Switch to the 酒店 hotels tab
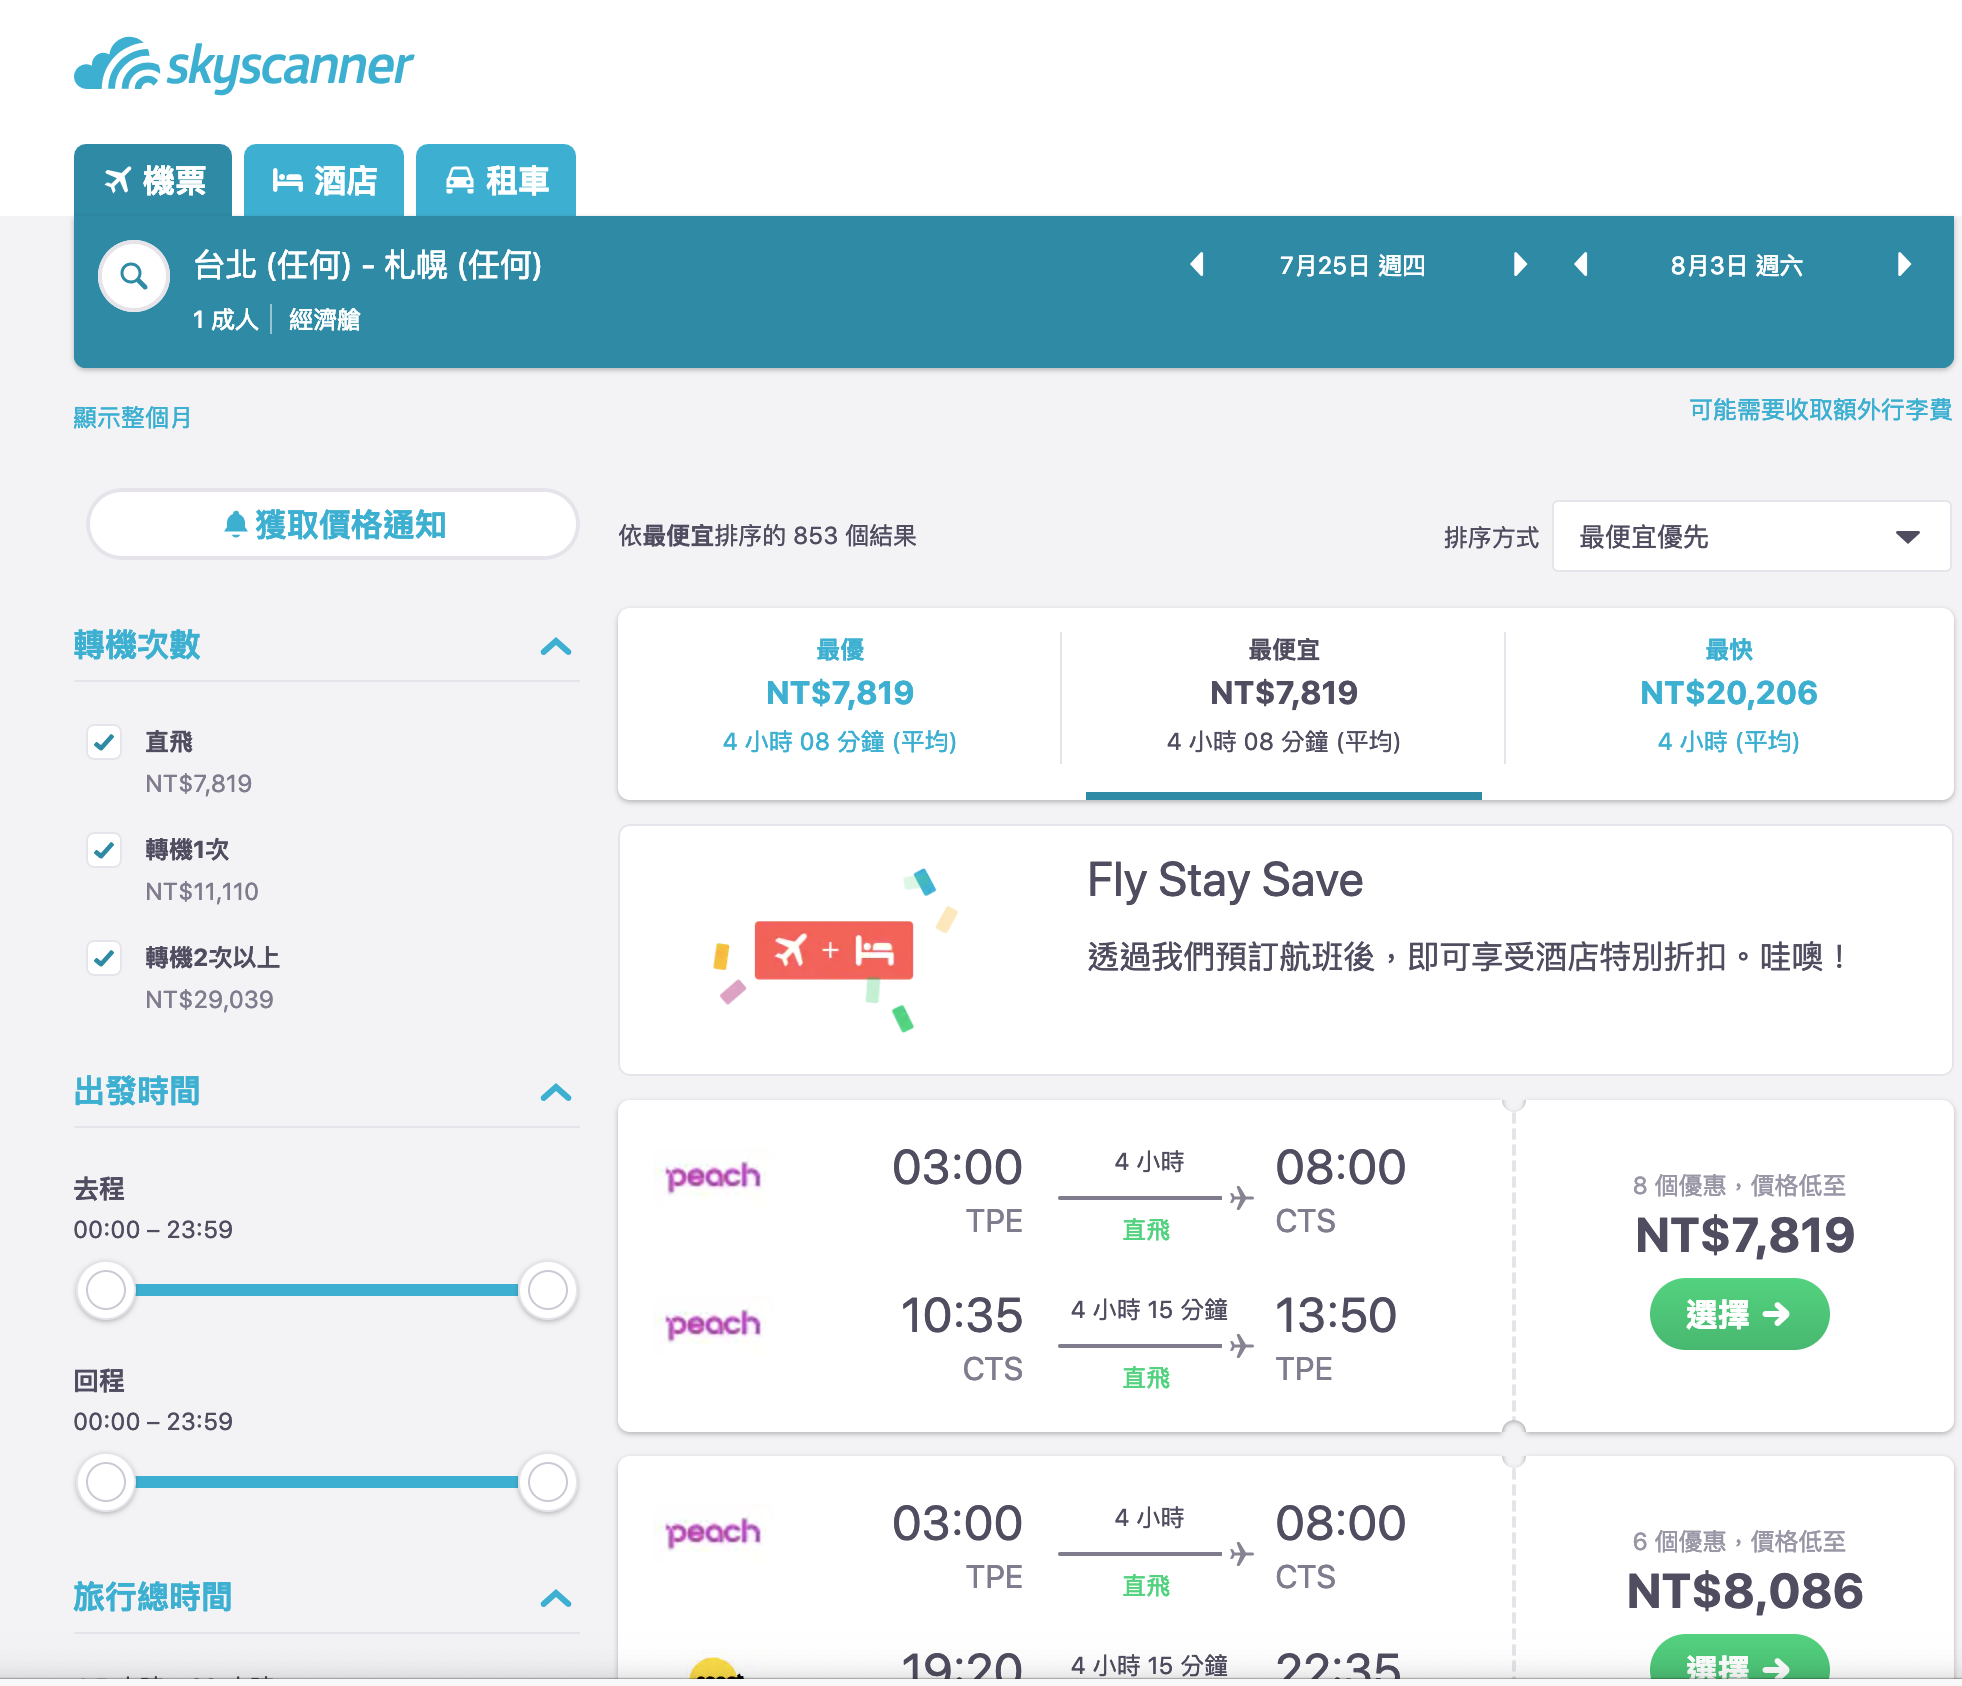The height and width of the screenshot is (1686, 1962). tap(324, 180)
